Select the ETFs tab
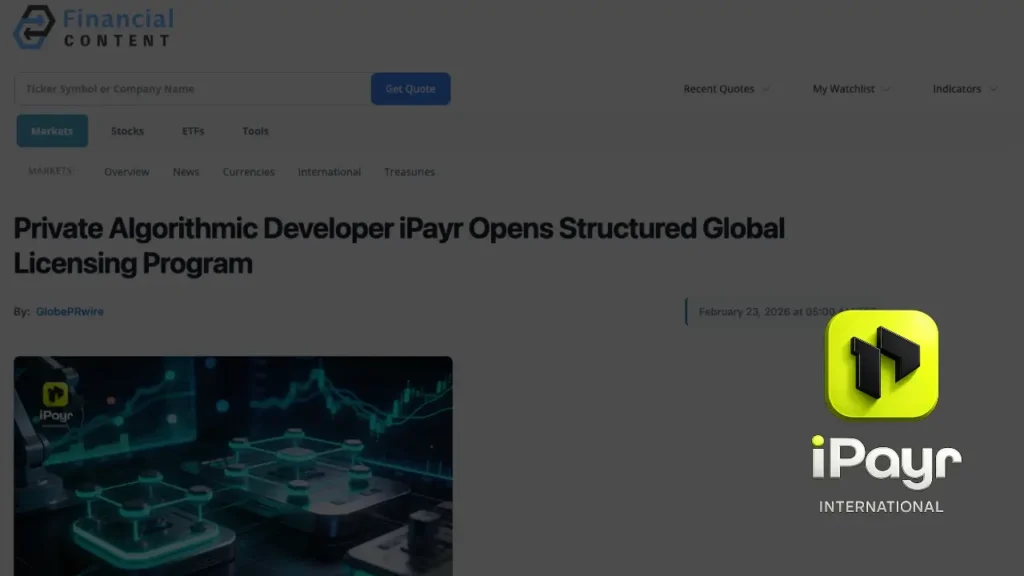 coord(192,131)
